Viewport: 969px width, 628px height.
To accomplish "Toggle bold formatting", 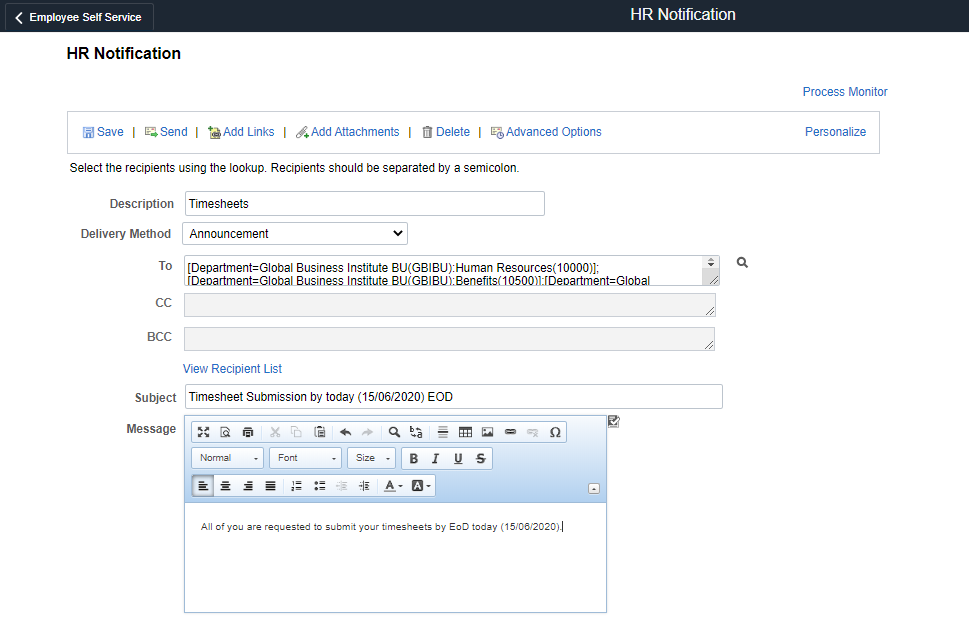I will tap(413, 459).
